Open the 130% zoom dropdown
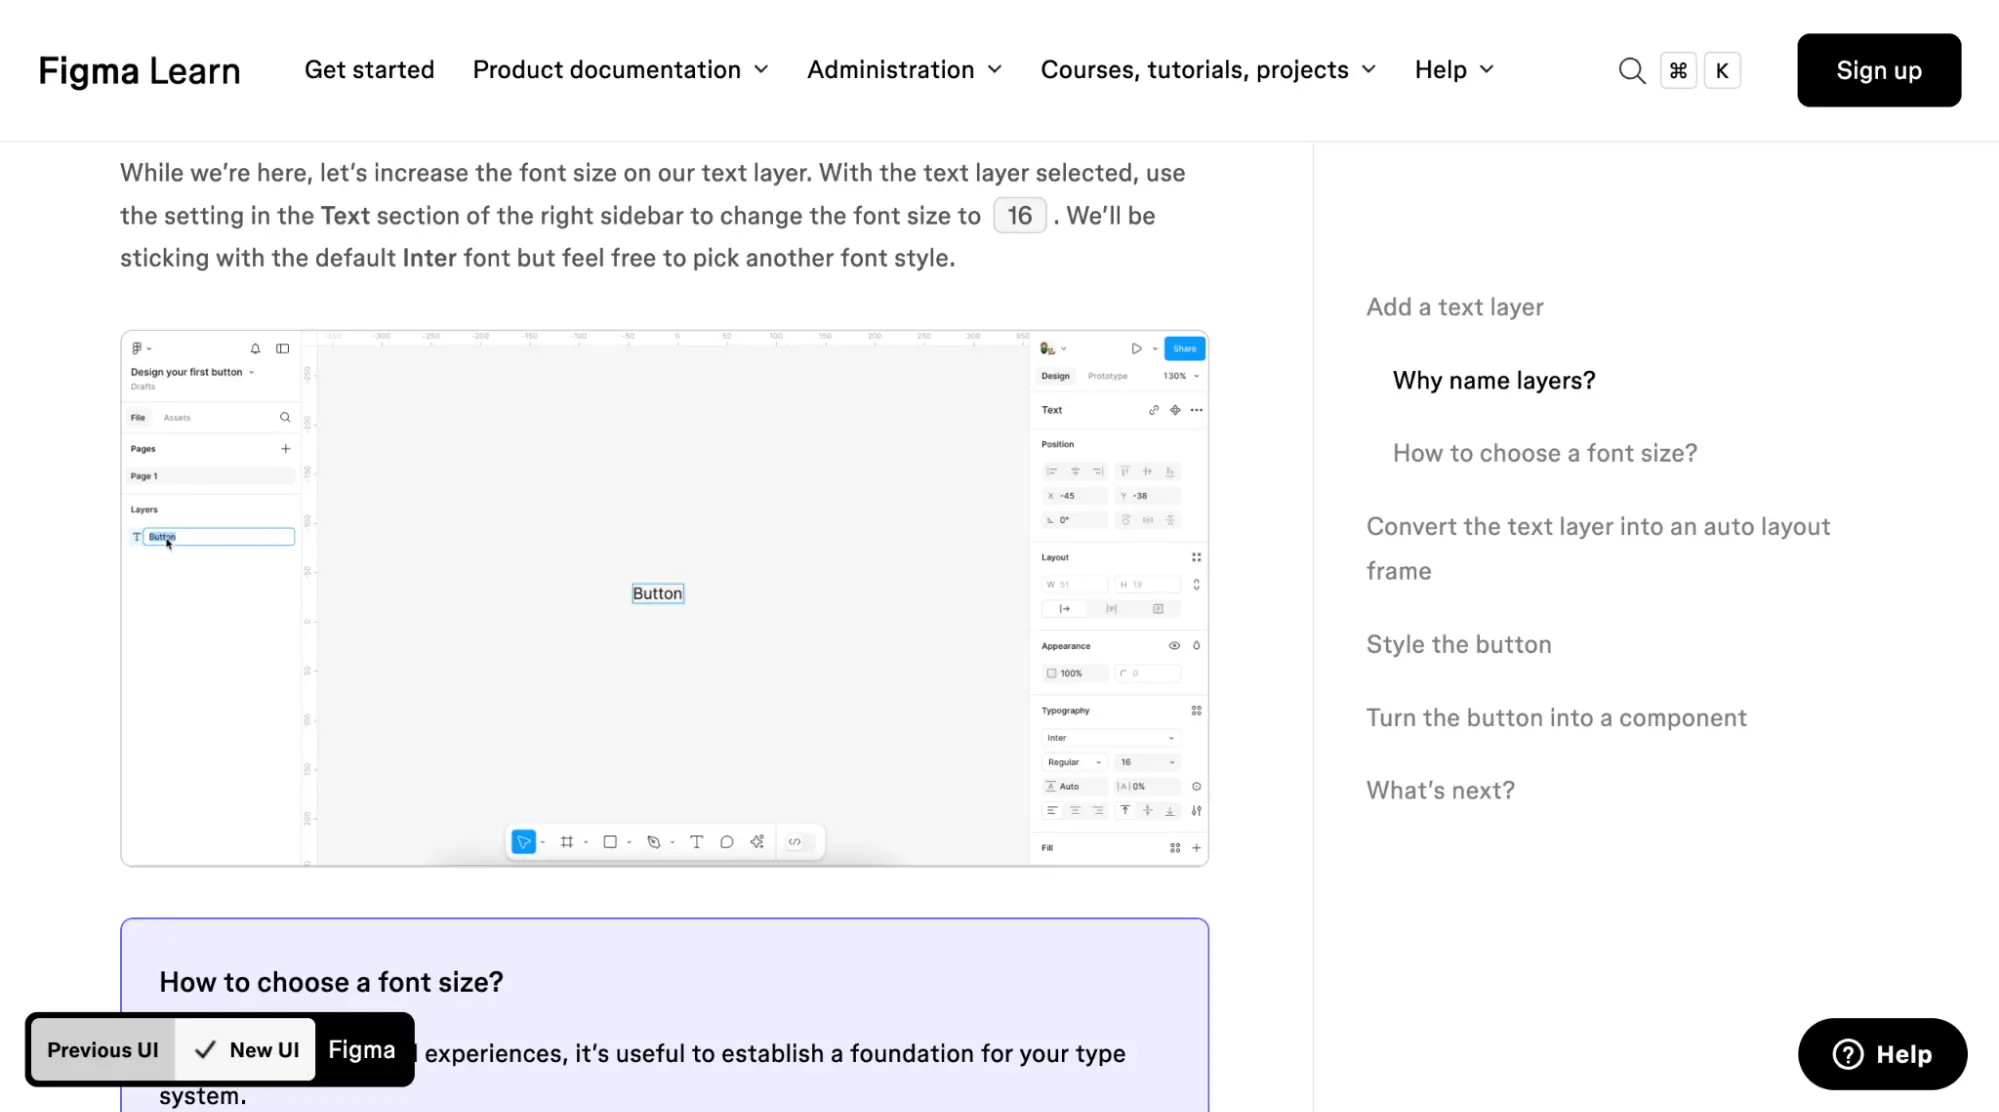 pos(1180,376)
